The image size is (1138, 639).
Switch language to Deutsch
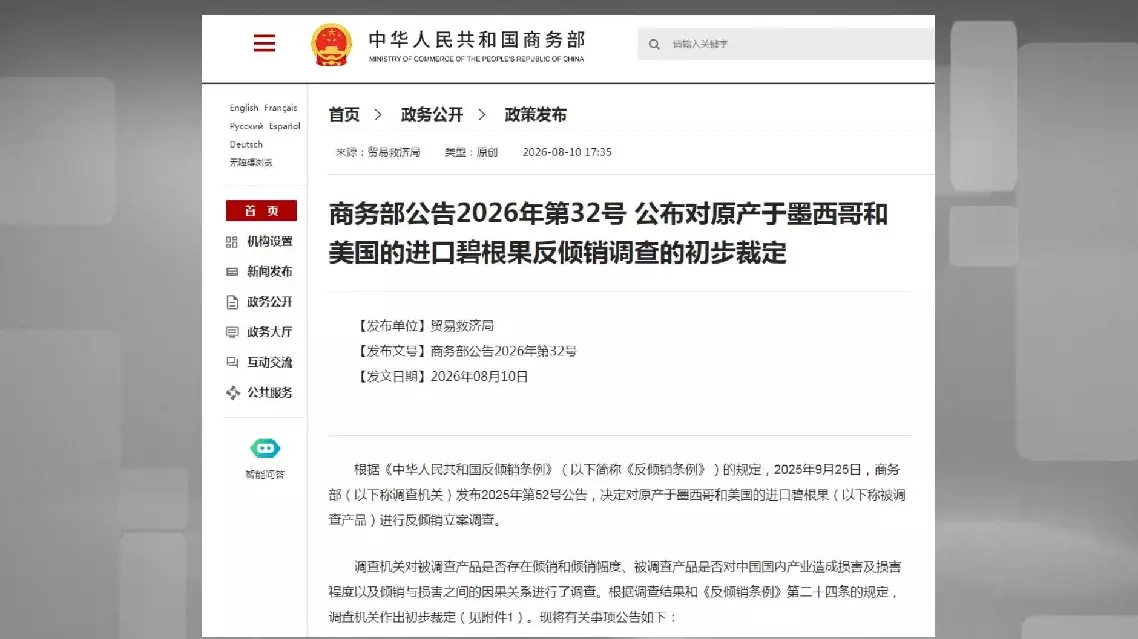pos(246,145)
